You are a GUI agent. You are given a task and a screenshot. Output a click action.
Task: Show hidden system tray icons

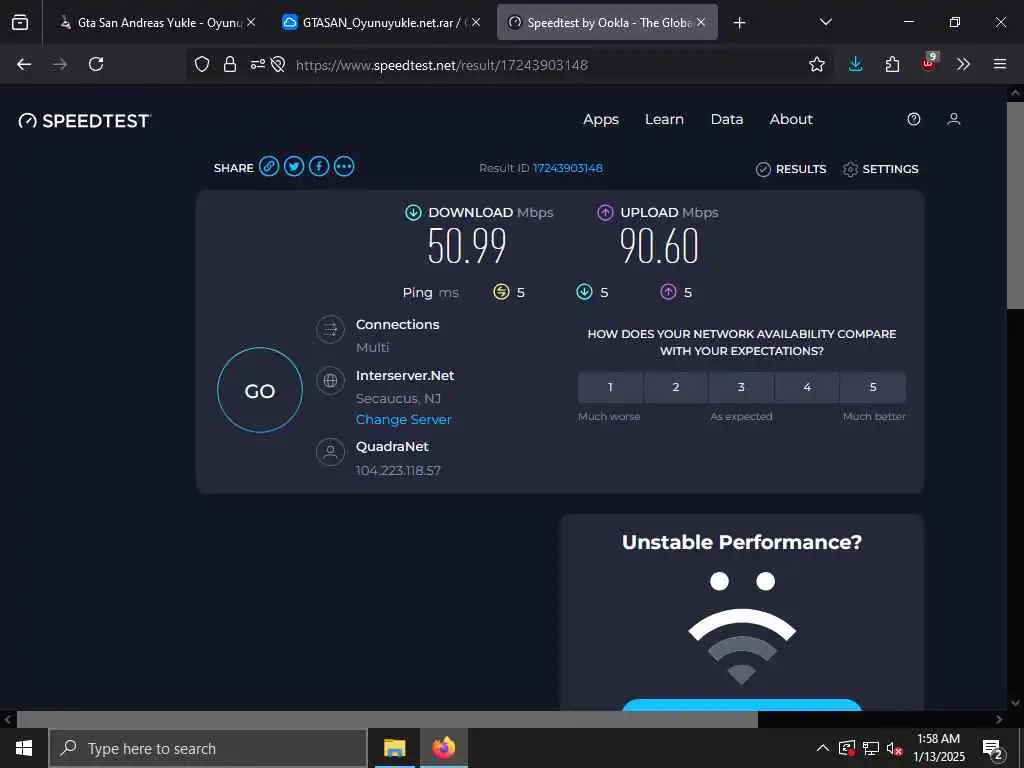[x=823, y=748]
